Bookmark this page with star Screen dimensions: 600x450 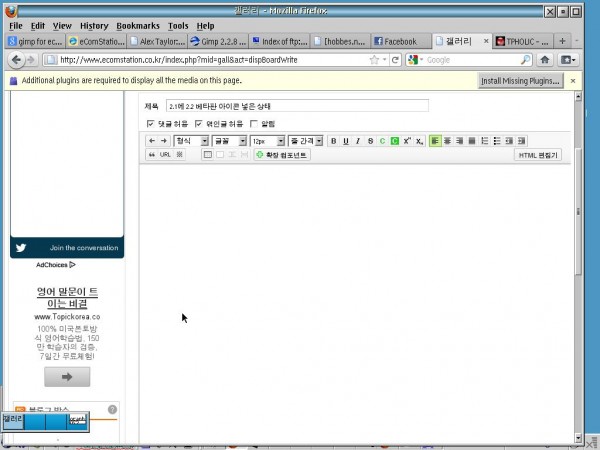pyautogui.click(x=374, y=60)
